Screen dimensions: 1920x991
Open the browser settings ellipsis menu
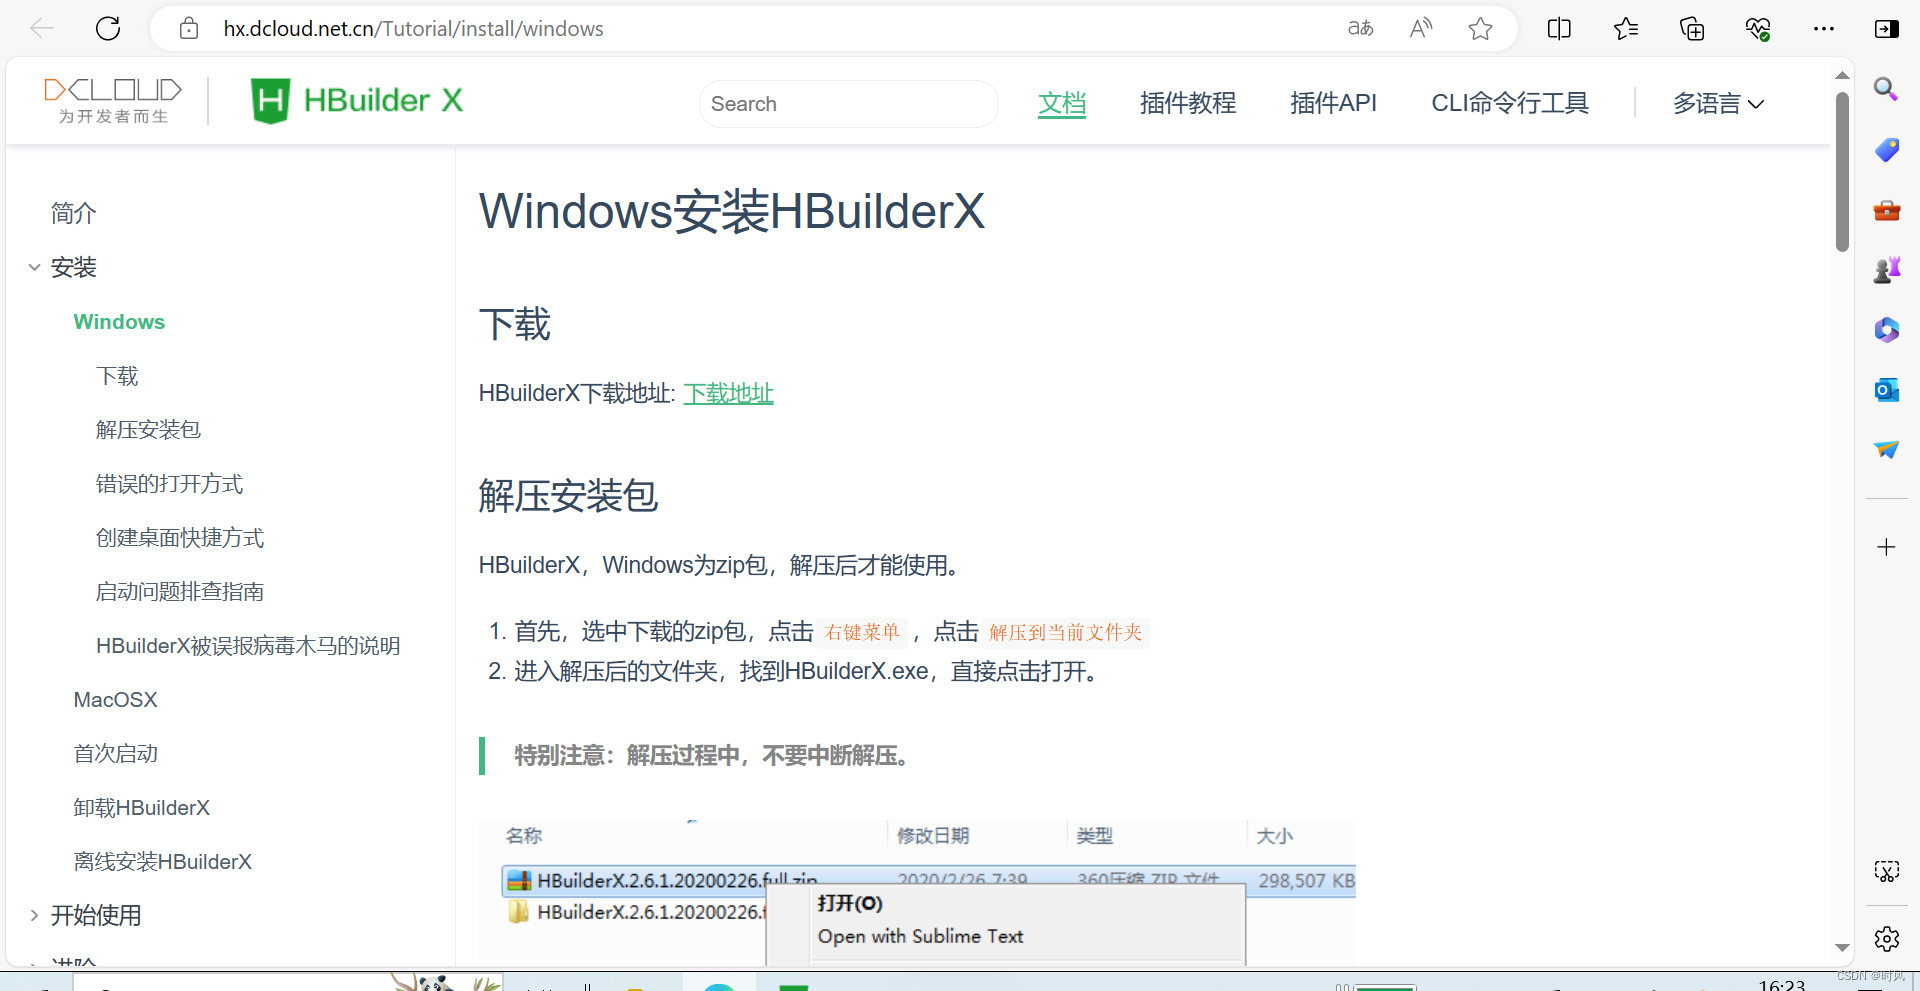1824,29
